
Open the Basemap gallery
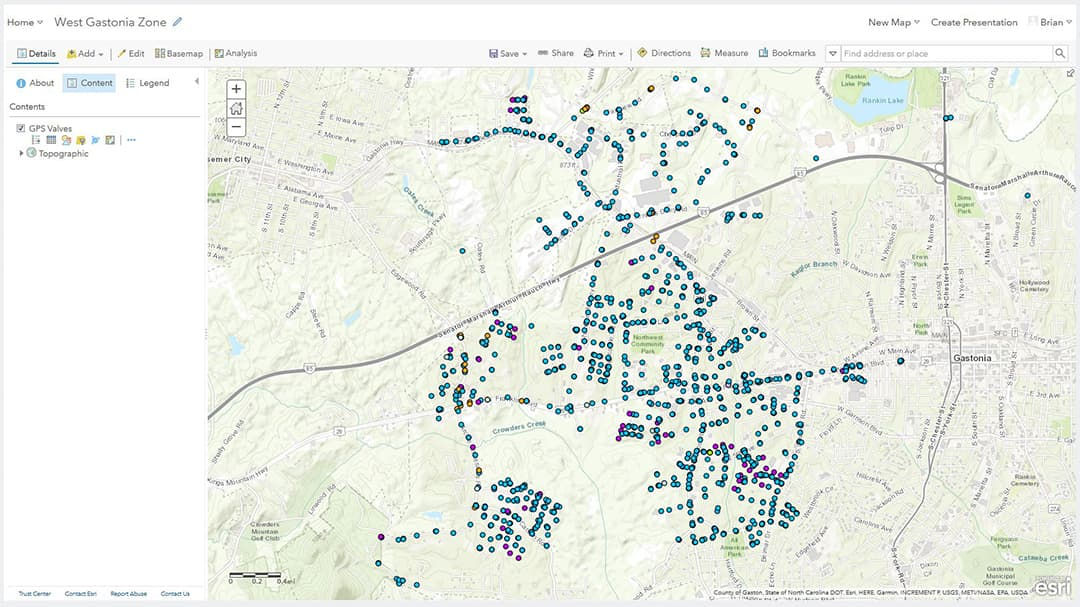[x=178, y=52]
